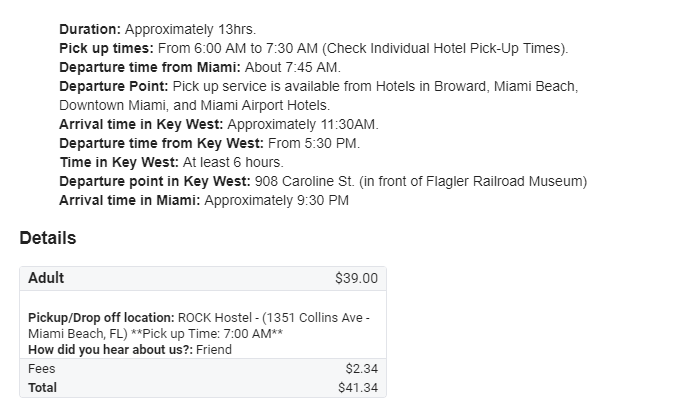Click the $39.00 adult price
688x417 pixels.
pyautogui.click(x=356, y=278)
